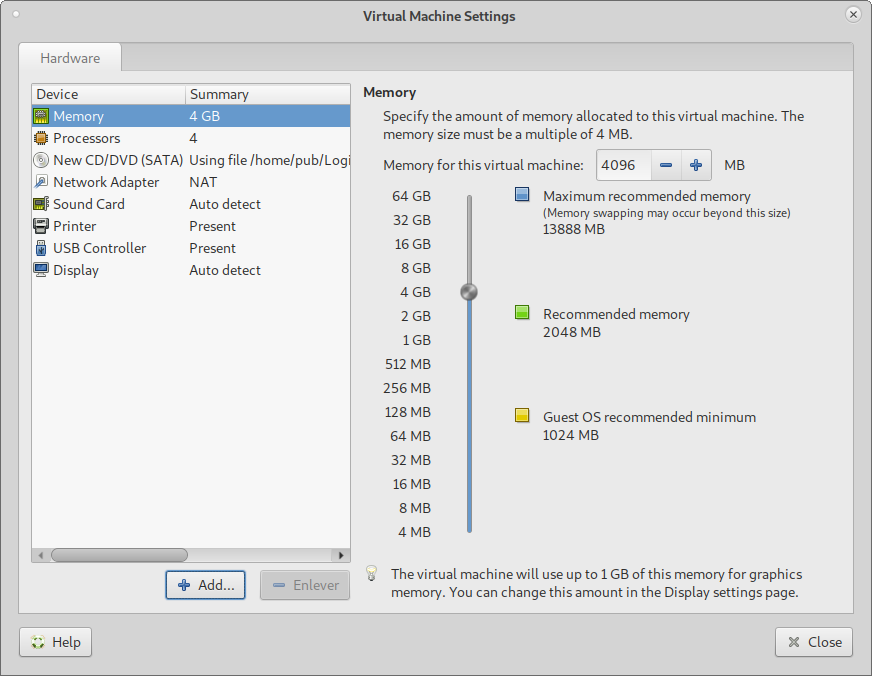
Task: Click the Processors chip icon
Action: pyautogui.click(x=41, y=138)
